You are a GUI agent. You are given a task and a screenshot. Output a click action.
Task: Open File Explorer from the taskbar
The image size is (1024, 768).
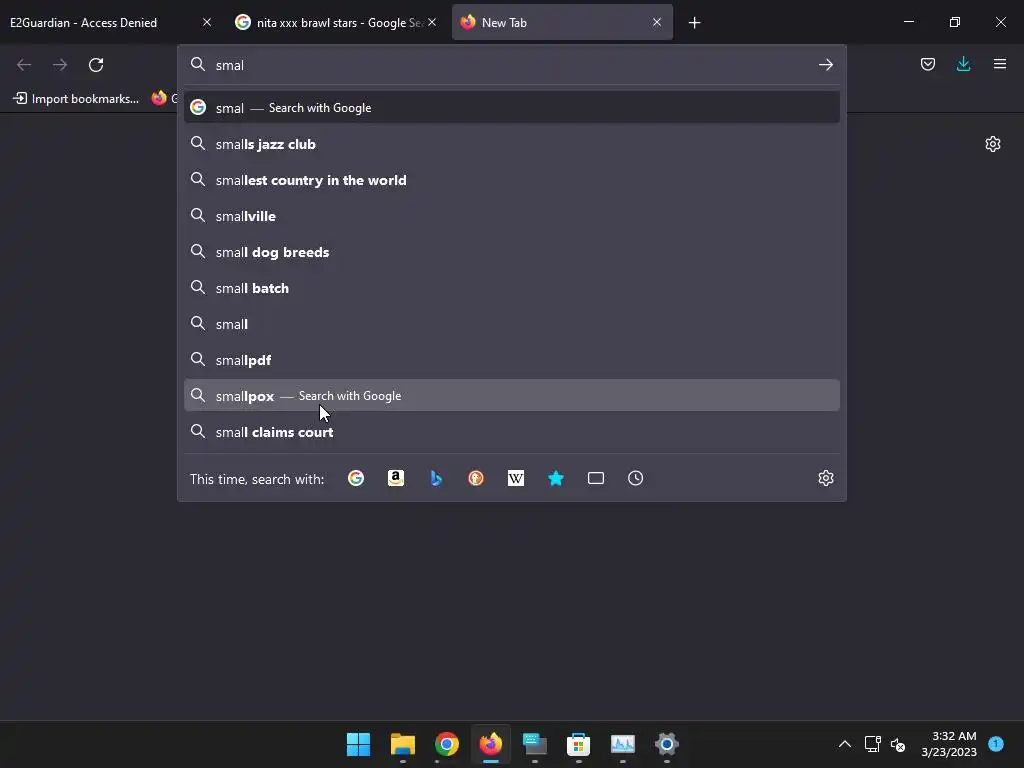click(402, 744)
